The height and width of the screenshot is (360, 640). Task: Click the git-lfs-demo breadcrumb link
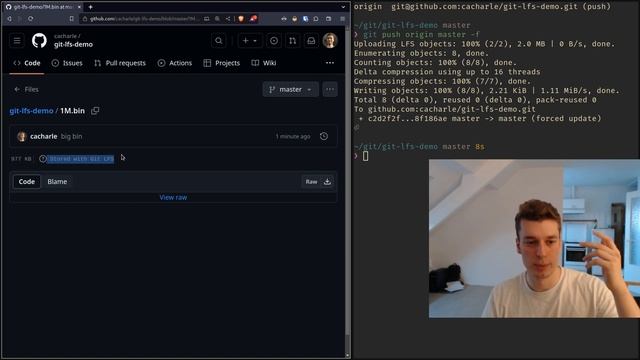[x=31, y=111]
